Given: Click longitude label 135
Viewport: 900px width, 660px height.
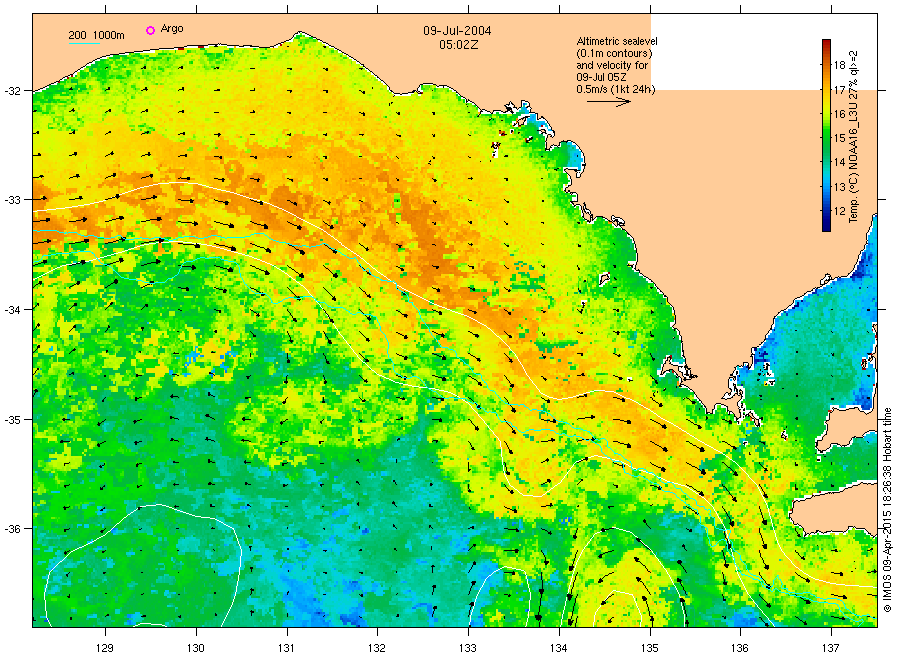Looking at the screenshot, I should [x=650, y=648].
